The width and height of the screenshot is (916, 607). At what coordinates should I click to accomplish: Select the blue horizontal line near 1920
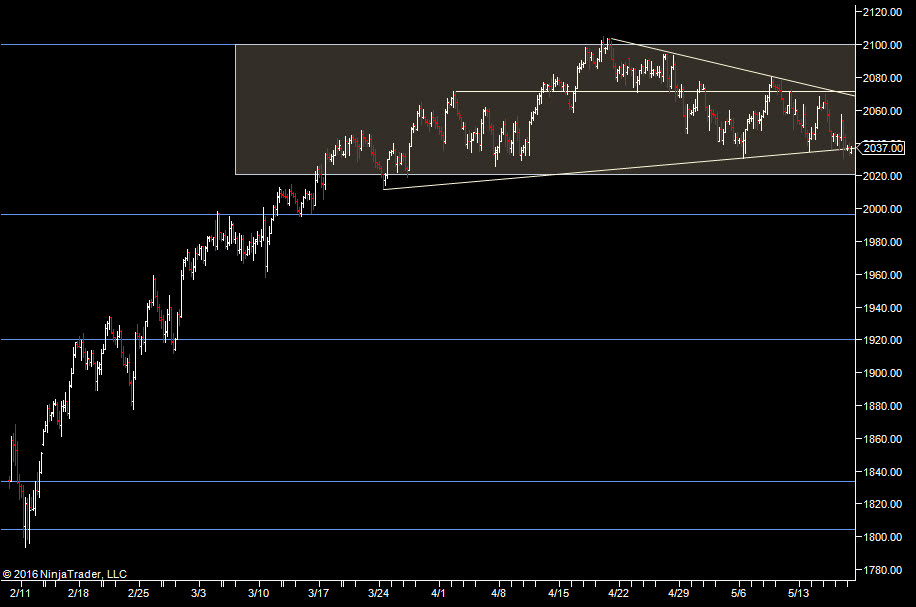point(428,339)
